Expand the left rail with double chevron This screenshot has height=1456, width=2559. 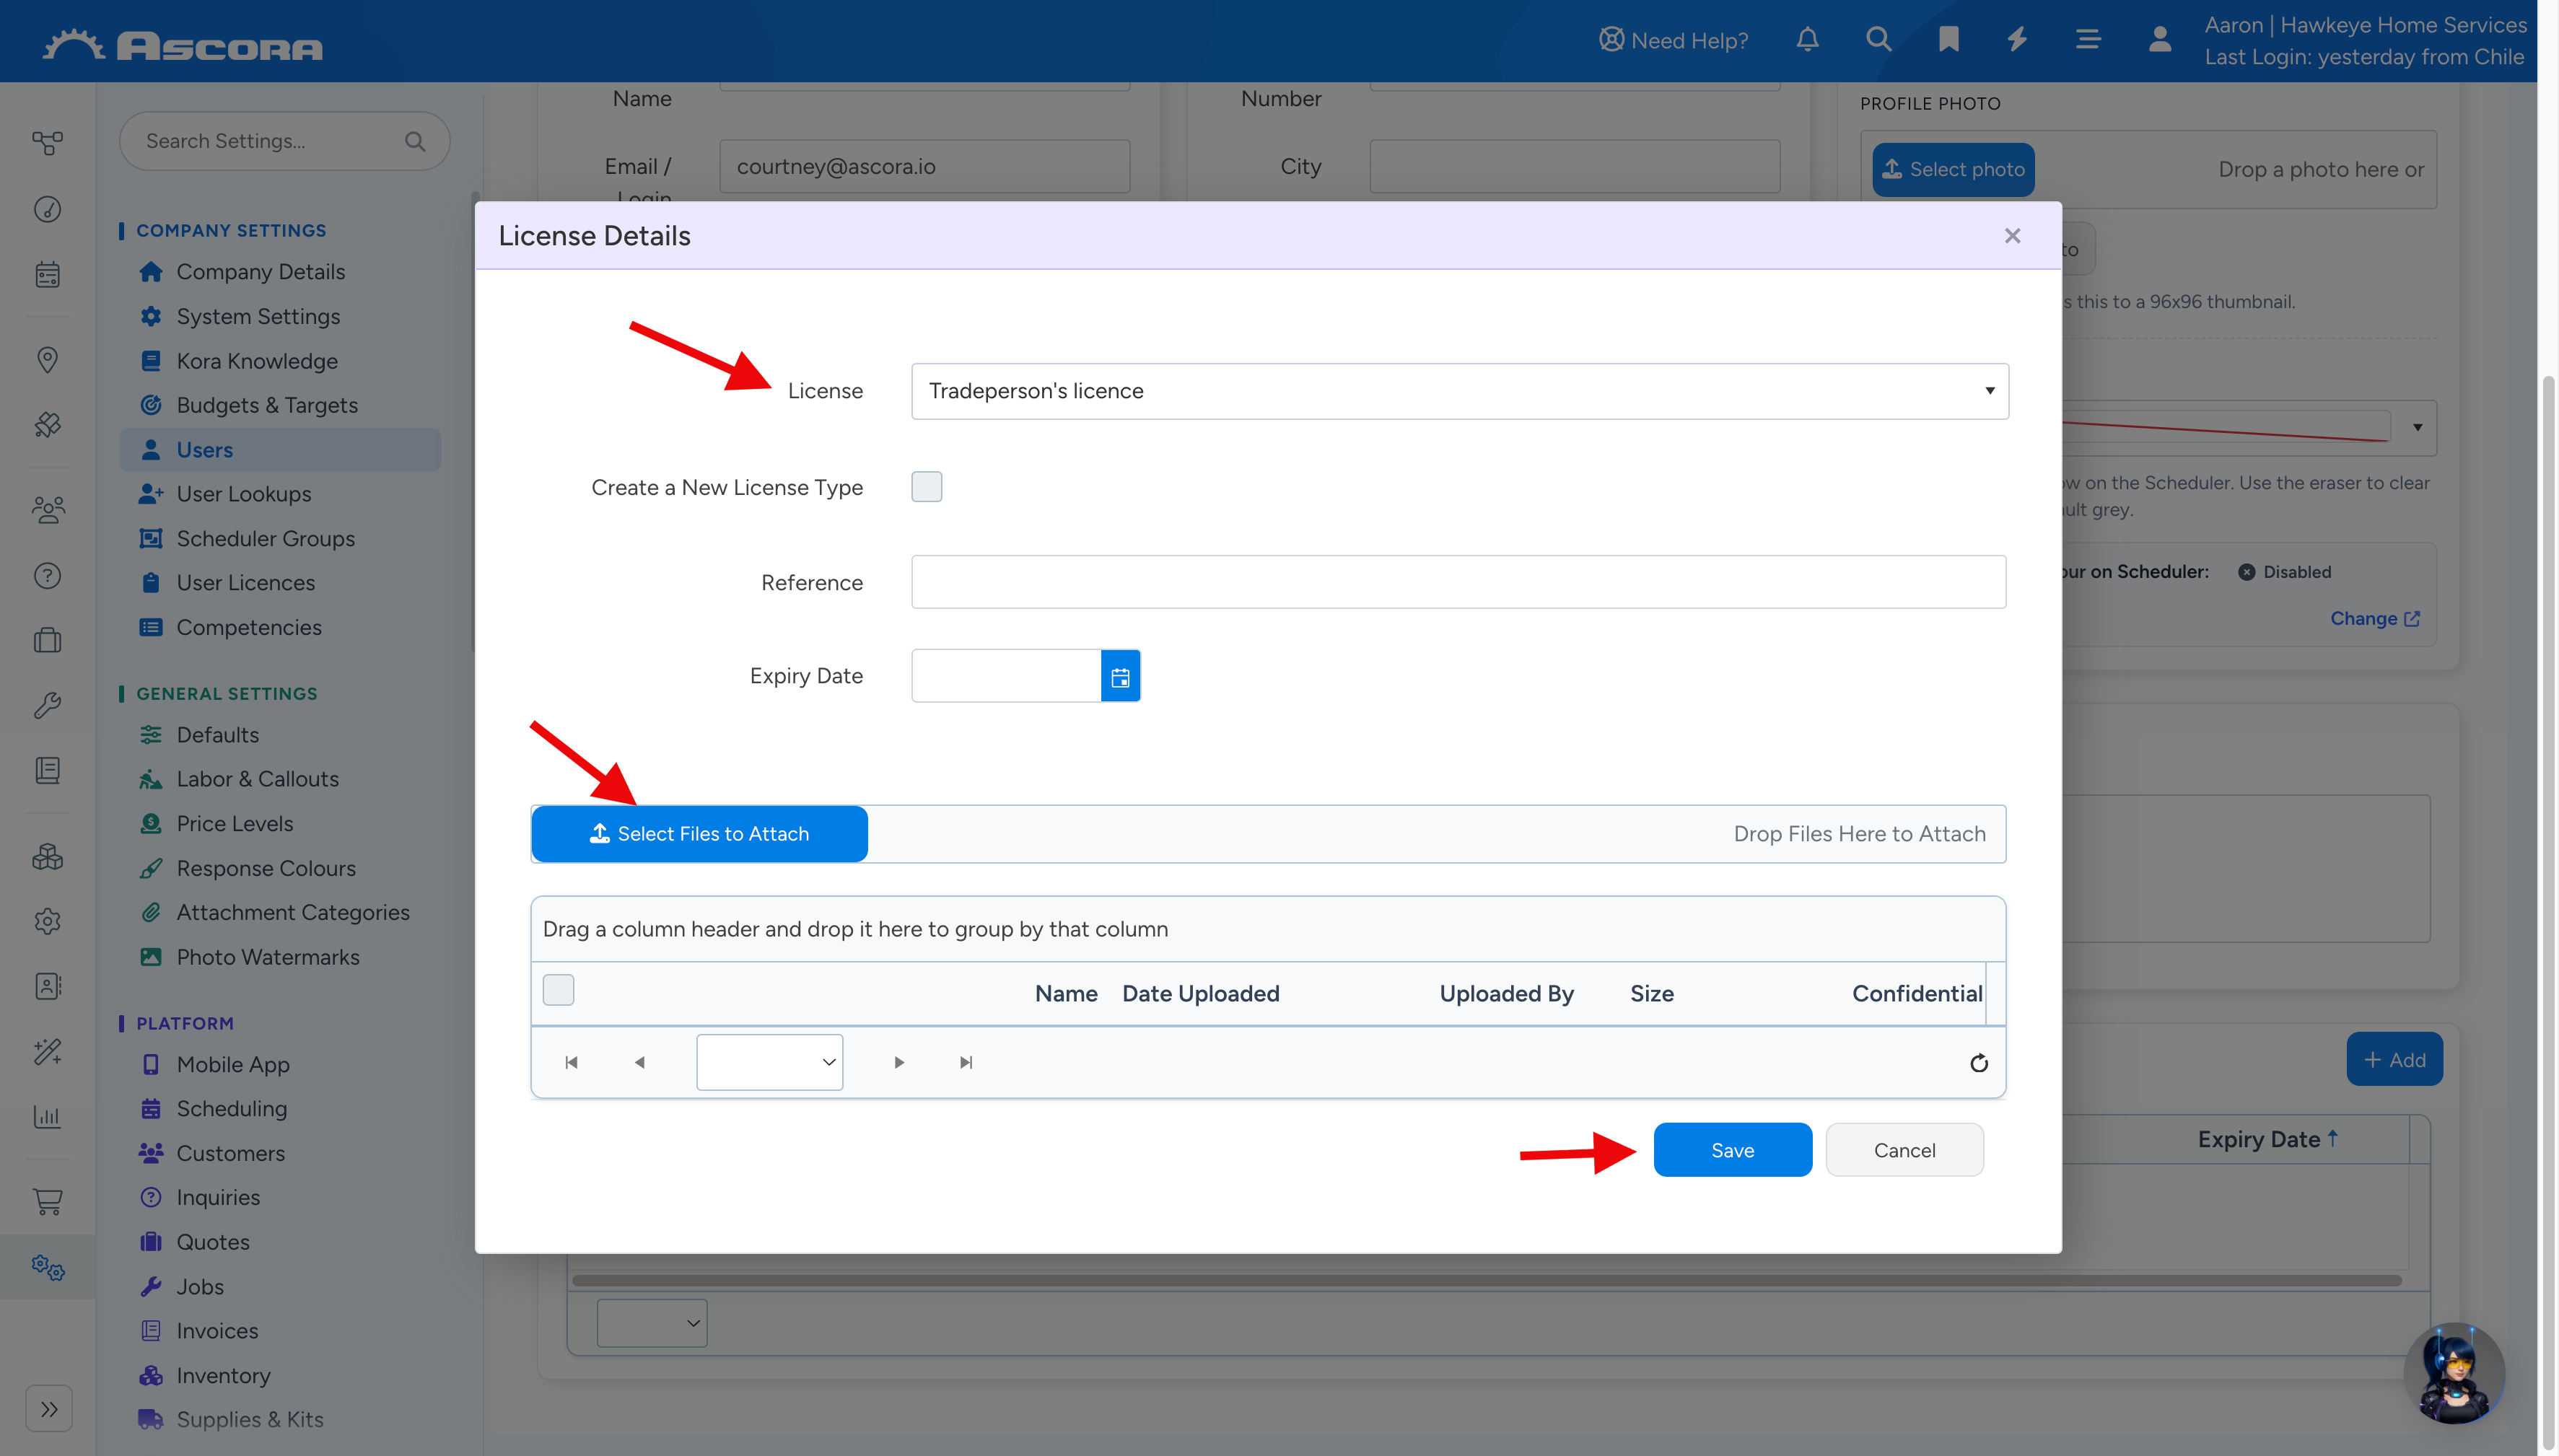(x=49, y=1409)
